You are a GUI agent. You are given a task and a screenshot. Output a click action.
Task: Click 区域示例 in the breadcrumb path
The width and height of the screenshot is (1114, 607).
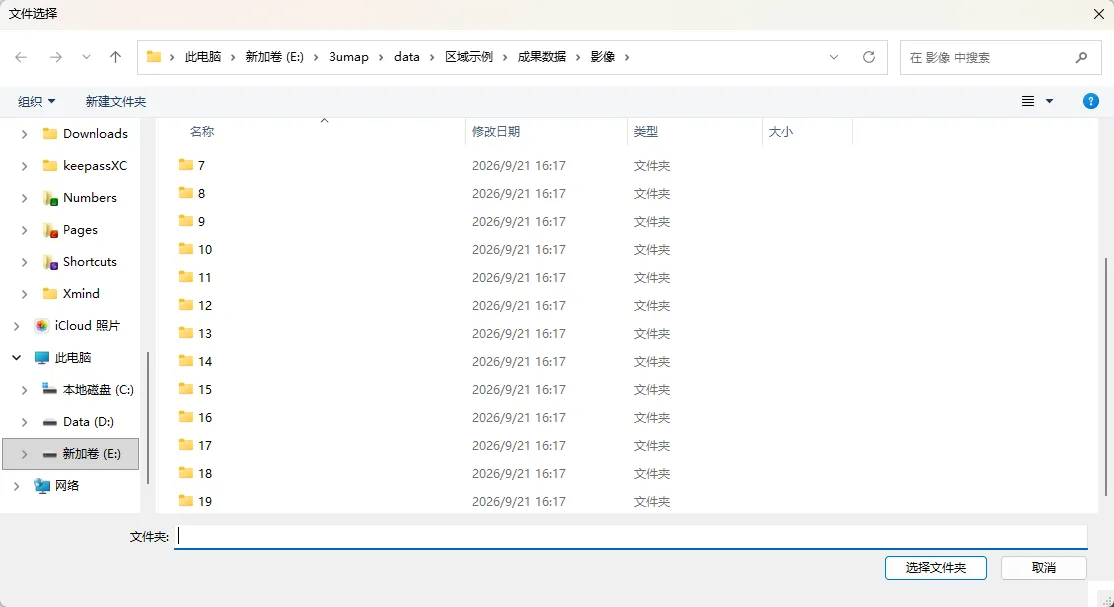click(469, 57)
